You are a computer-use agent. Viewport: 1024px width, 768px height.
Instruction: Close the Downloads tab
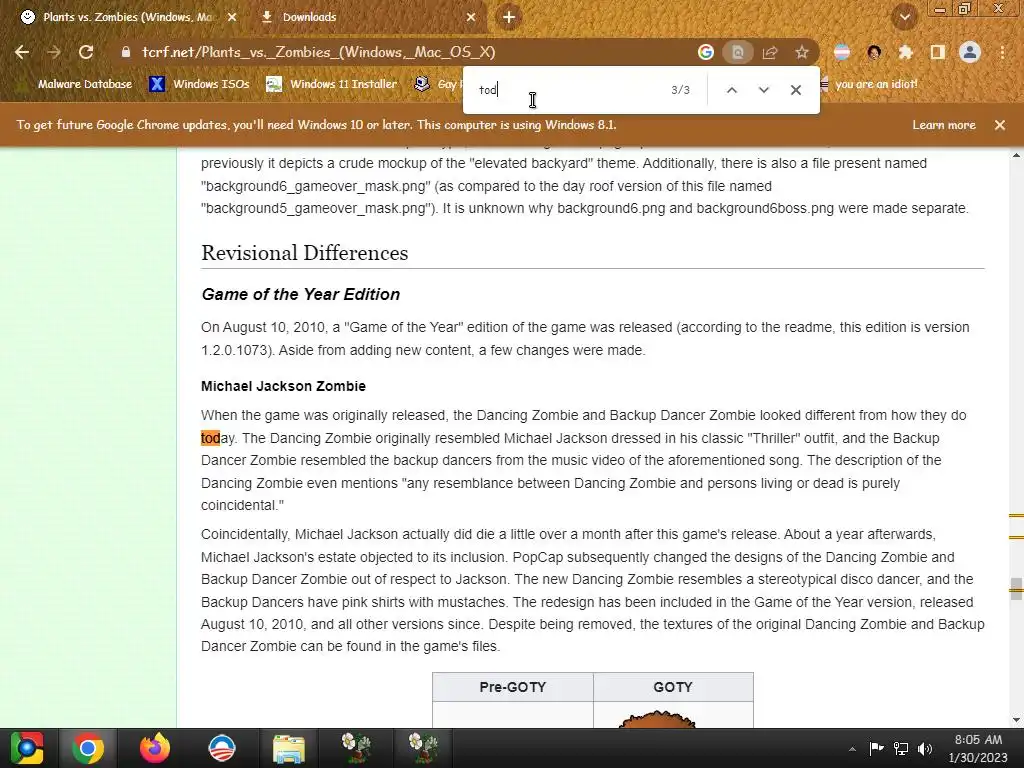471,17
